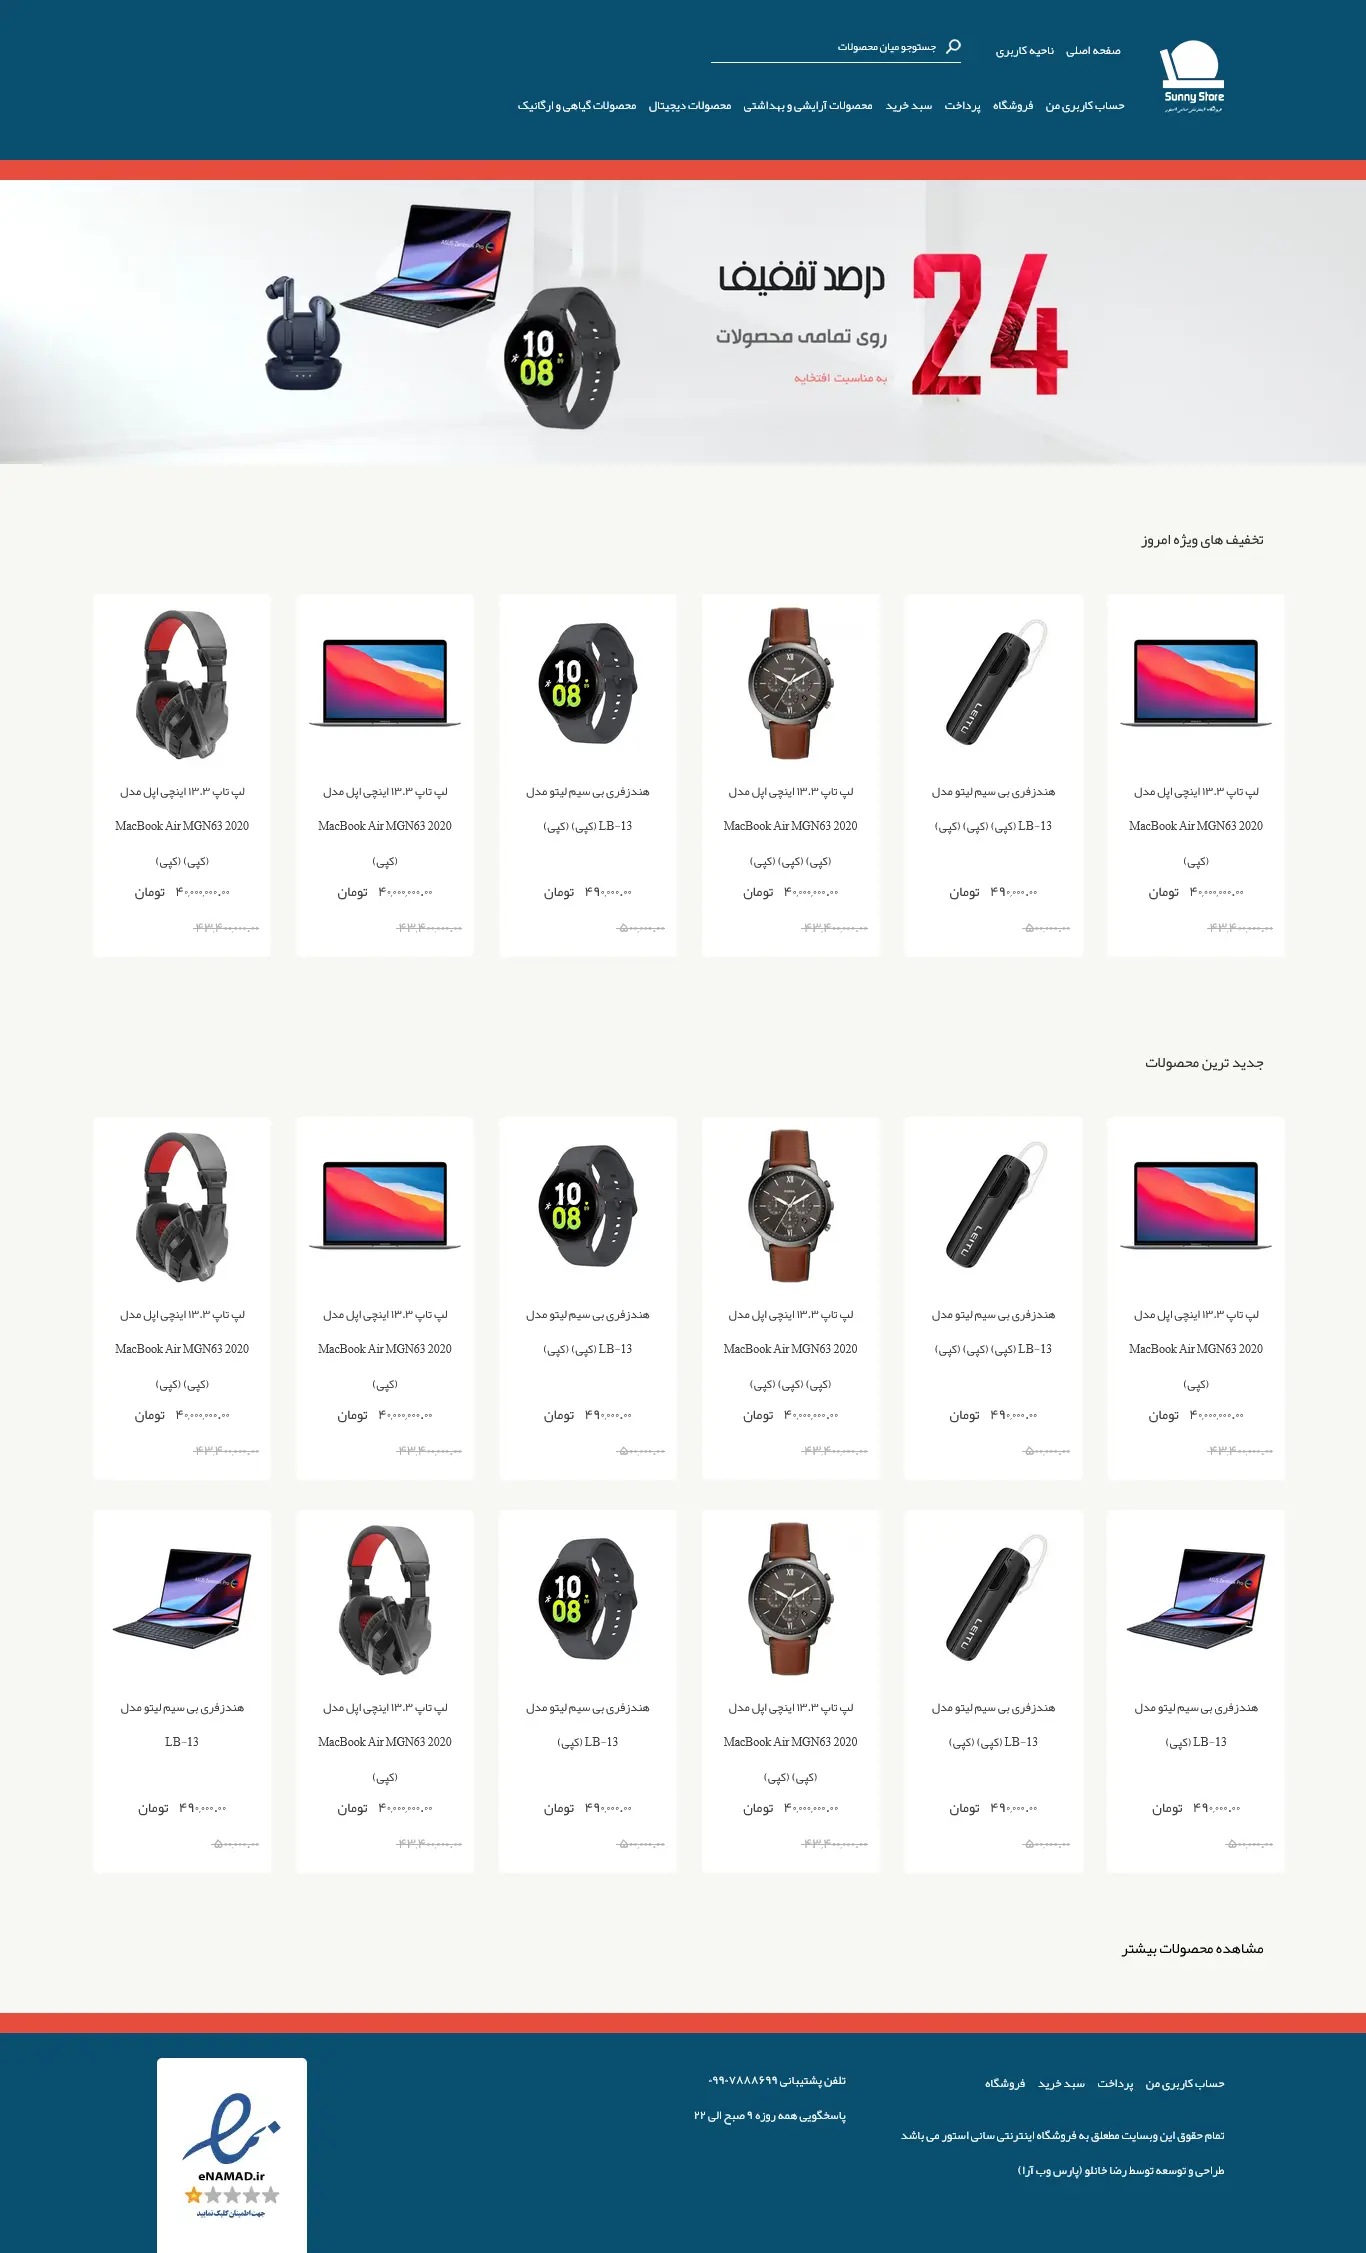Viewport: 1366px width, 2253px height.
Task: Open محصولات دیجیتال menu item
Action: (x=690, y=106)
